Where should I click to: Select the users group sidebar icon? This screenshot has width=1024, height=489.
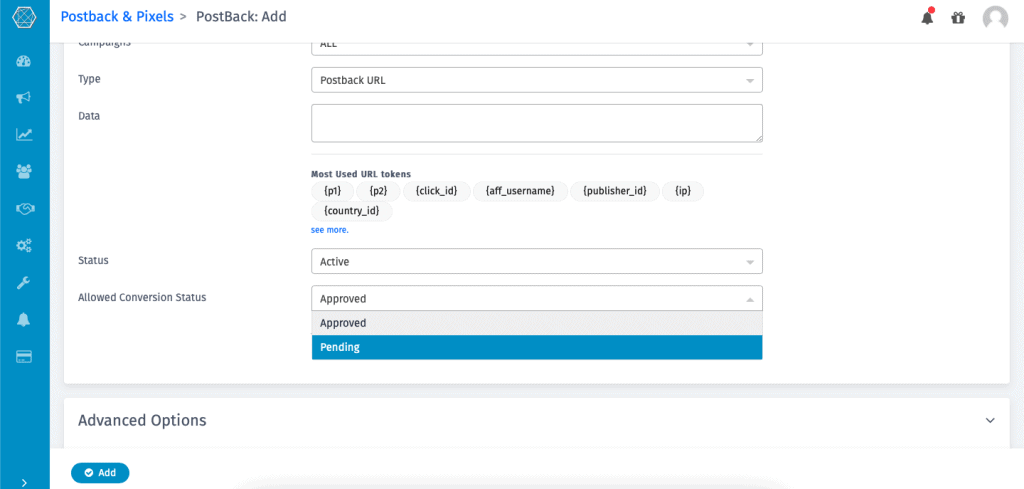pyautogui.click(x=24, y=171)
